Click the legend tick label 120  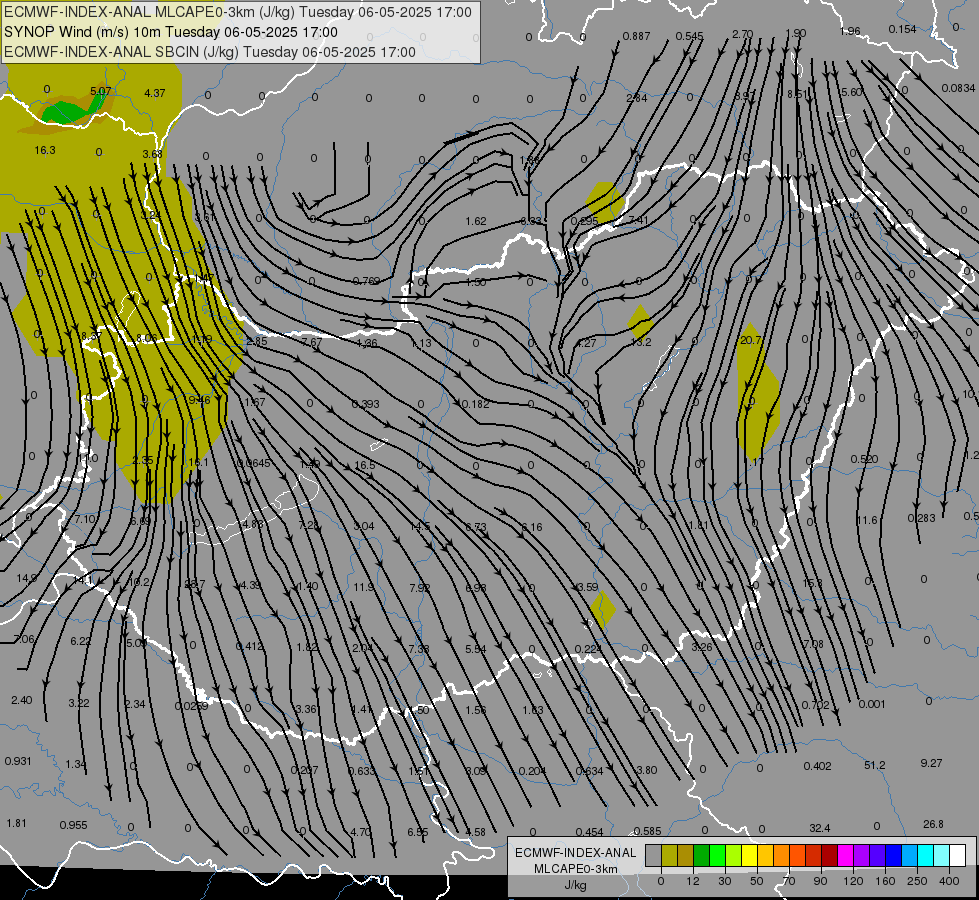853,881
